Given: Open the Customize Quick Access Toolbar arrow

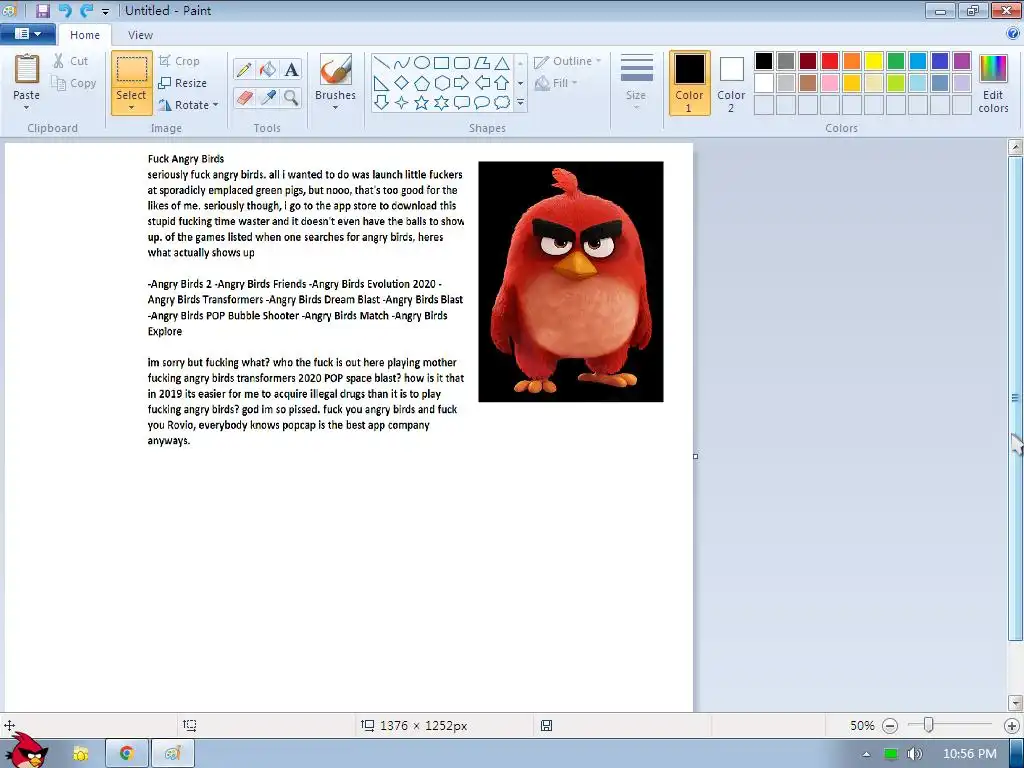Looking at the screenshot, I should tap(105, 12).
